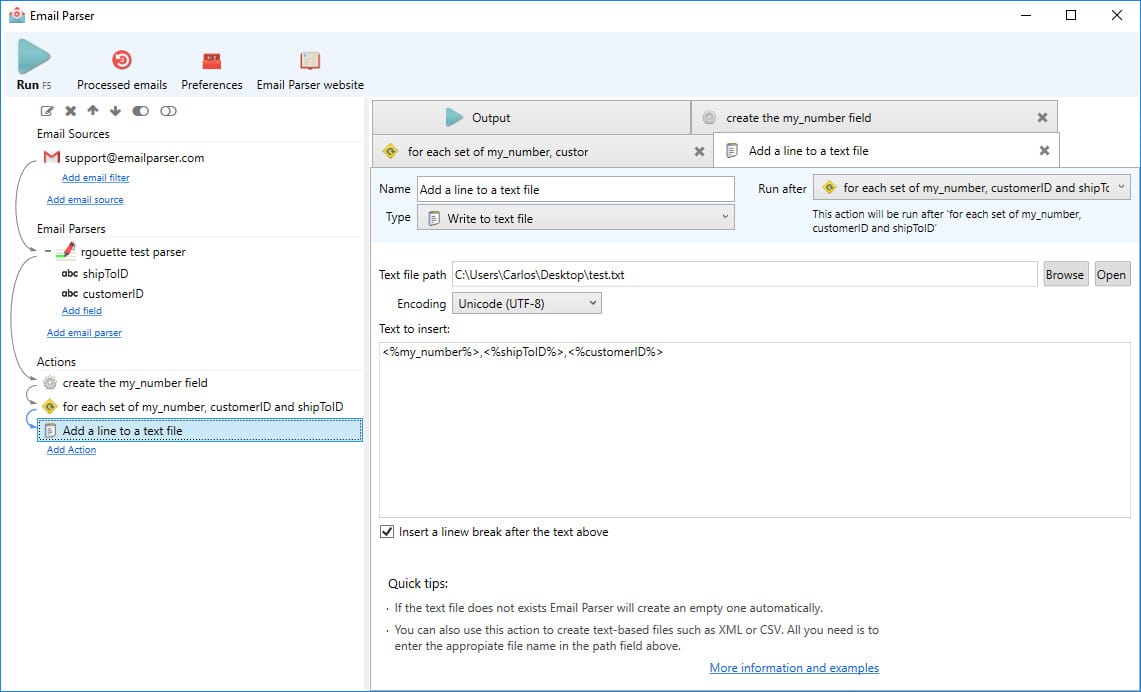The image size is (1141, 692).
Task: Close the Add a line to a text file tab
Action: coord(1044,151)
